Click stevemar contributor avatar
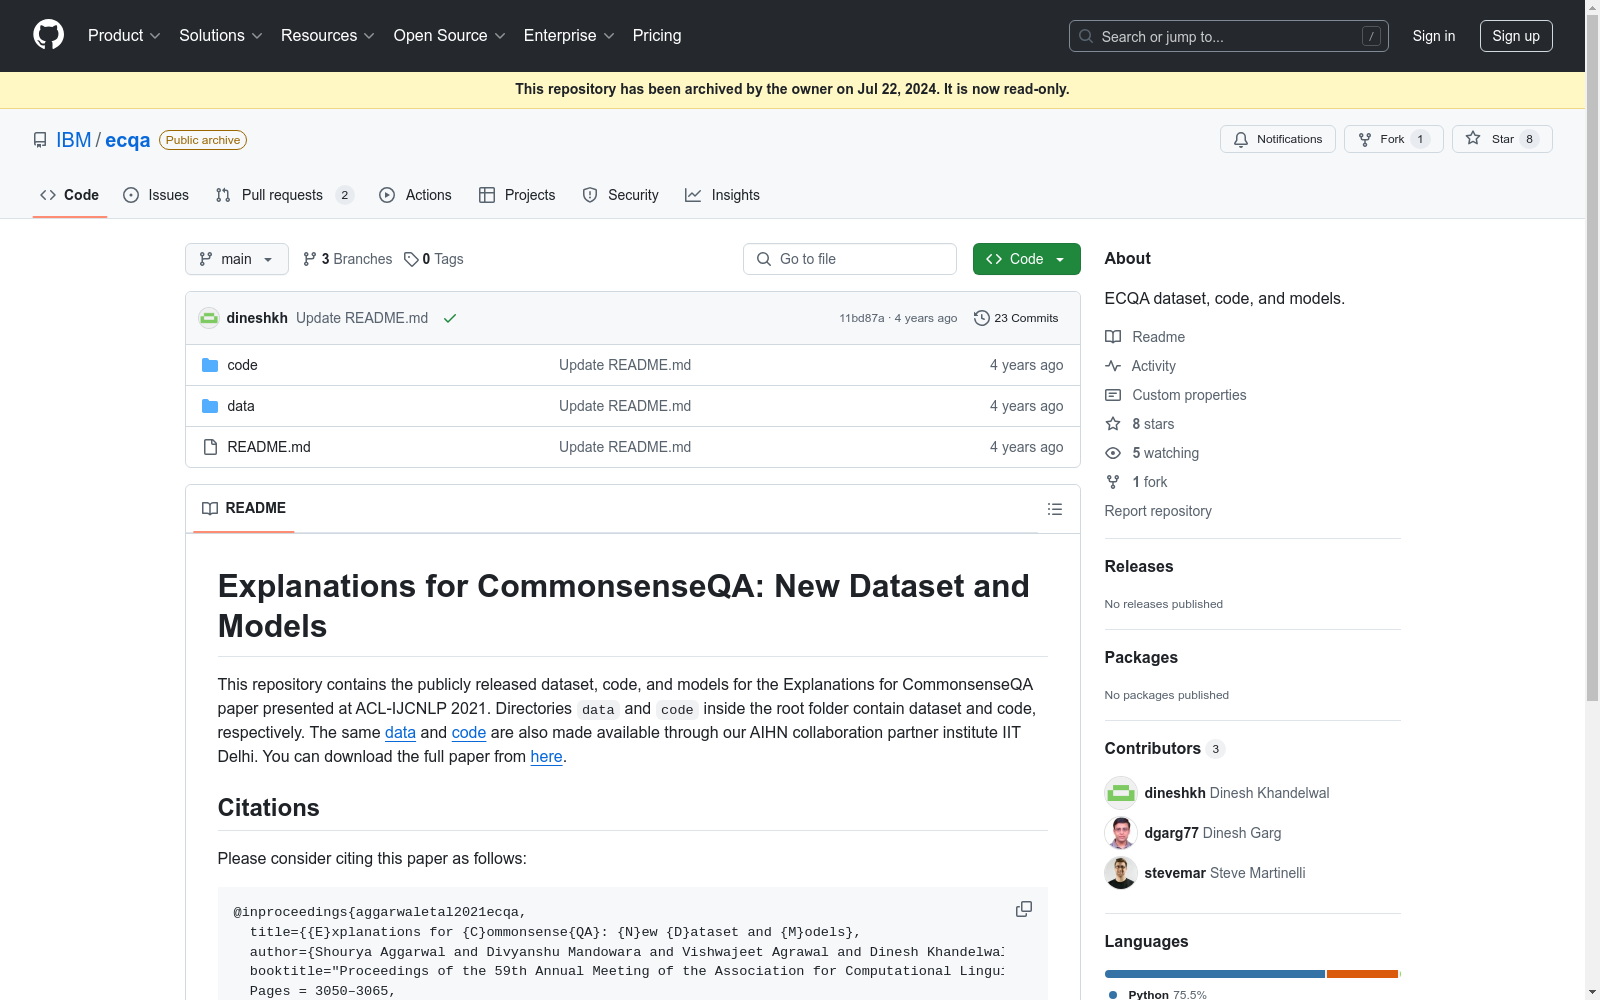Viewport: 1600px width, 1000px height. 1121,873
